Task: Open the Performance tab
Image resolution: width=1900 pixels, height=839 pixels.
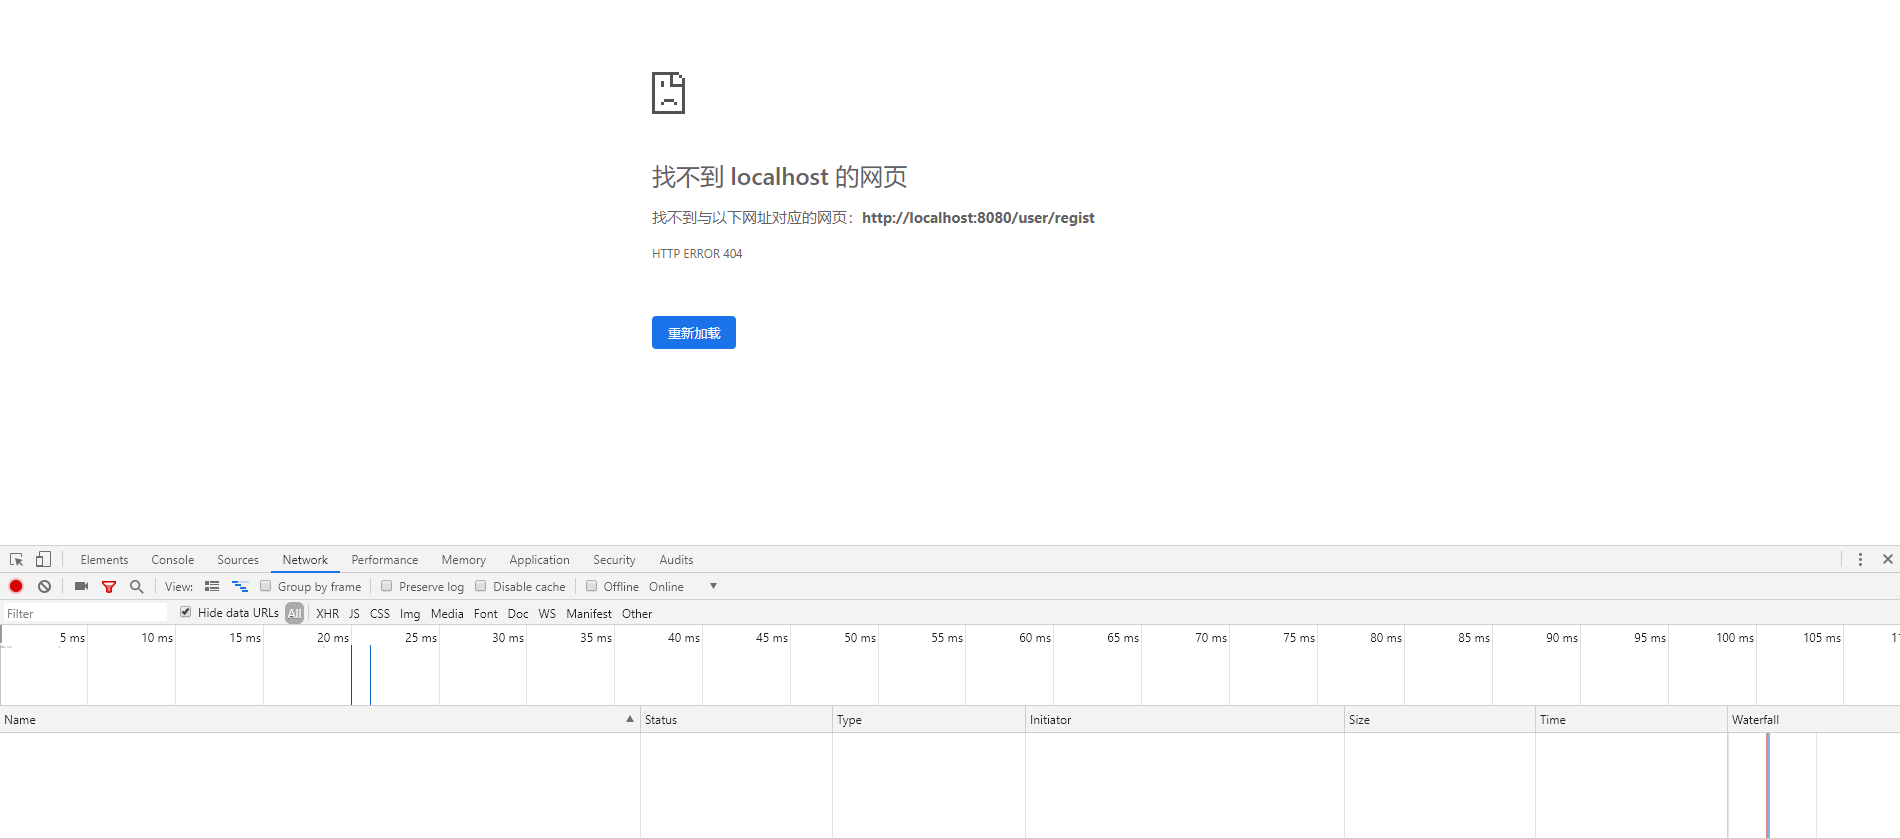Action: [385, 560]
